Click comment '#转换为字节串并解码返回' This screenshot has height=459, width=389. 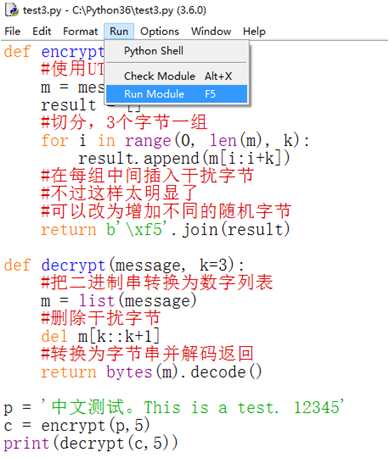[x=147, y=353]
